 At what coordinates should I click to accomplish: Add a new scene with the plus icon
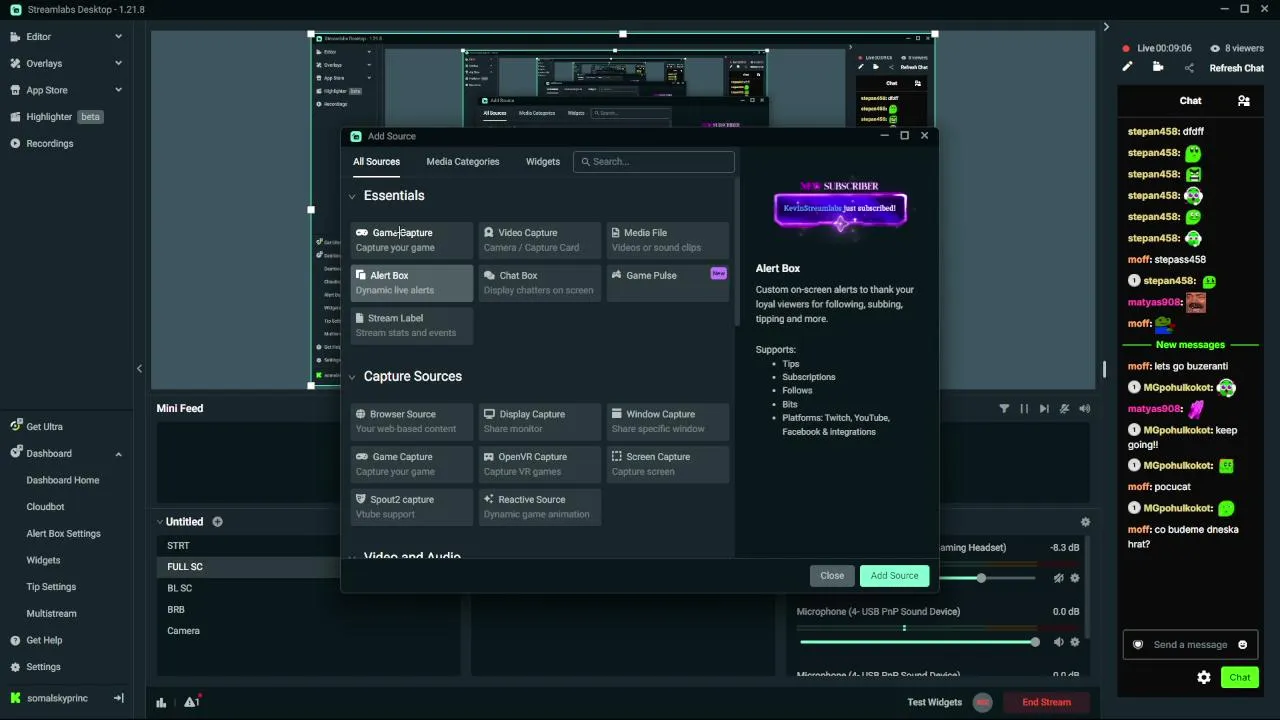pyautogui.click(x=217, y=521)
